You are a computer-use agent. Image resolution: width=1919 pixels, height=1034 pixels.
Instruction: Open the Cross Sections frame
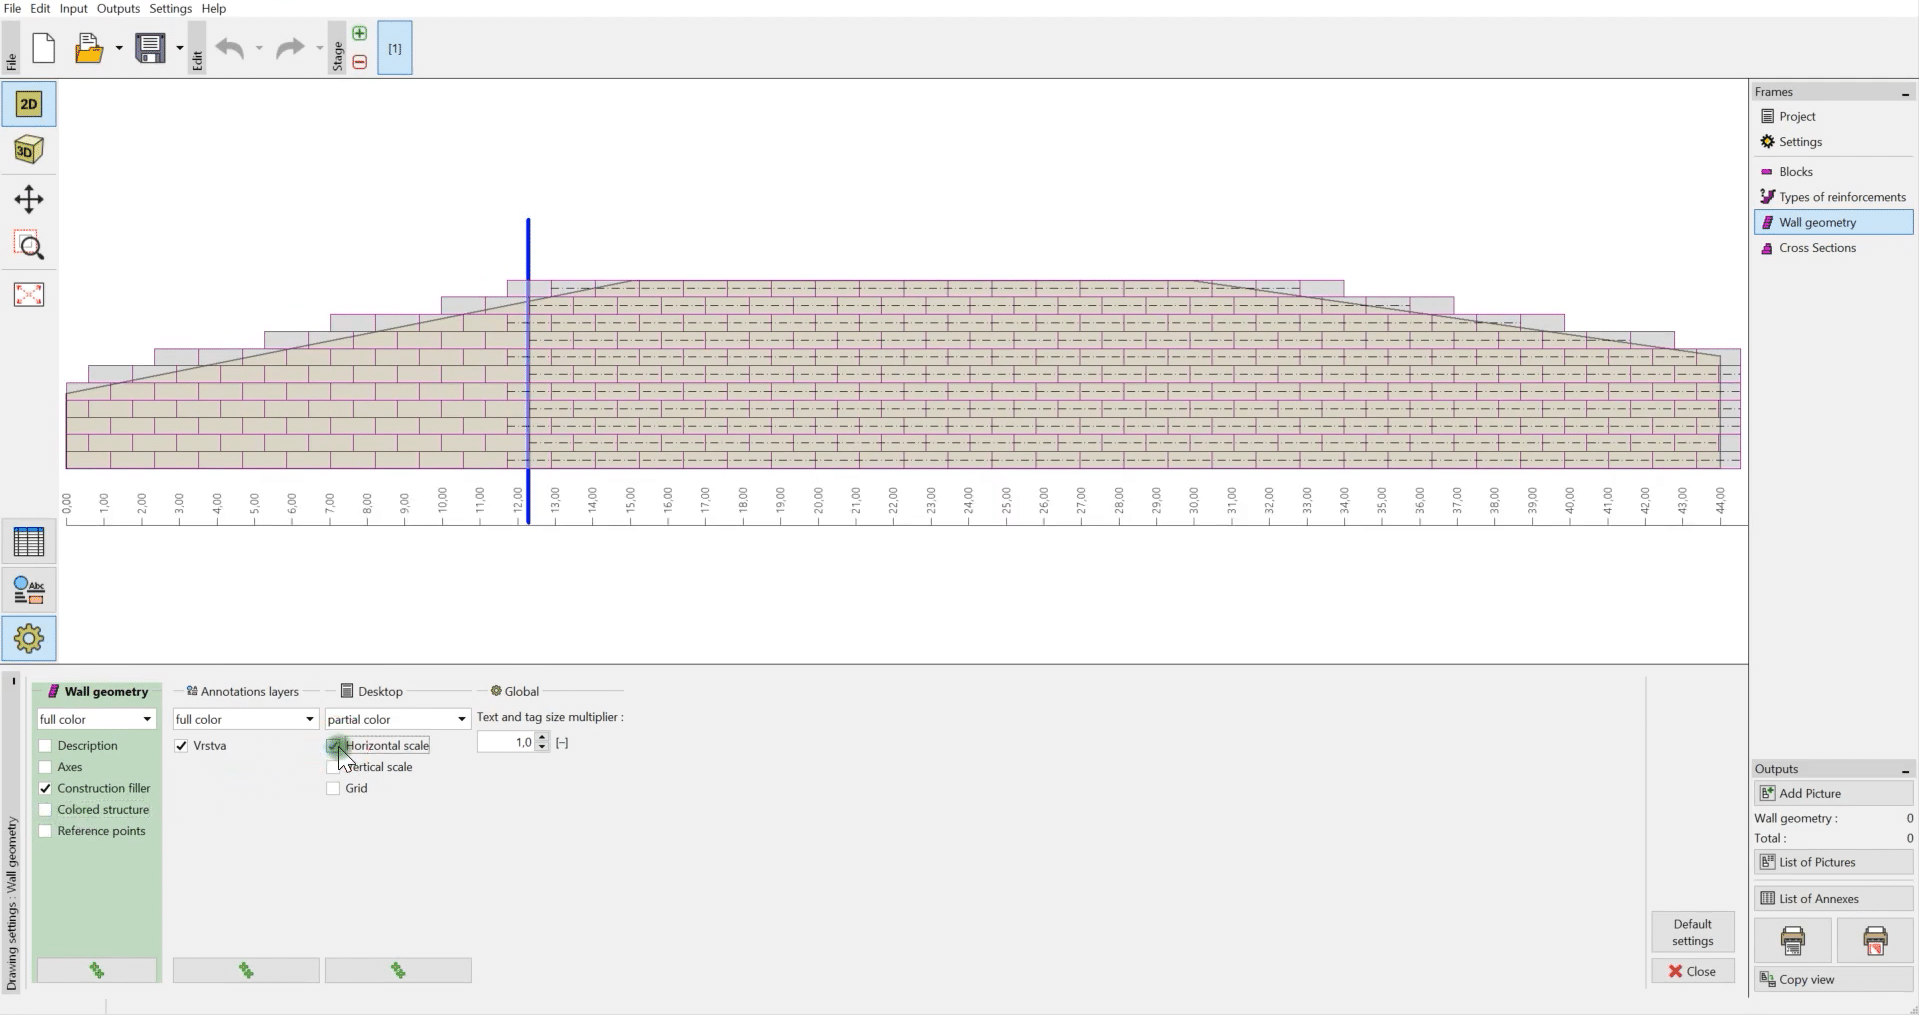1816,248
